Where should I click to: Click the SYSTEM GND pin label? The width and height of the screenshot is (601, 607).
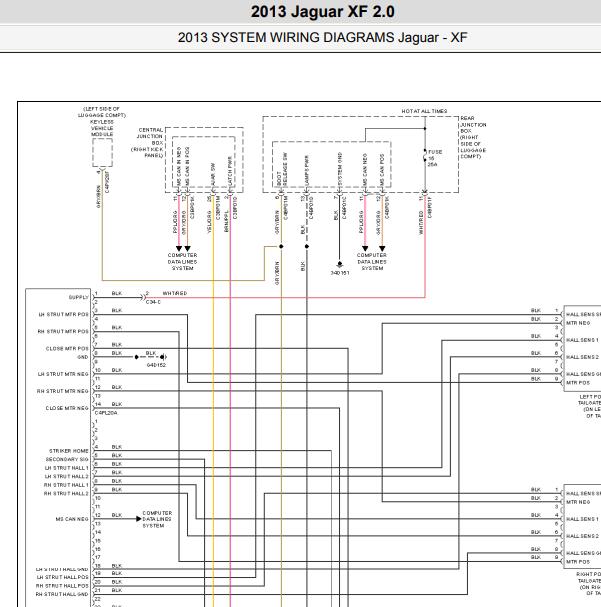point(340,169)
